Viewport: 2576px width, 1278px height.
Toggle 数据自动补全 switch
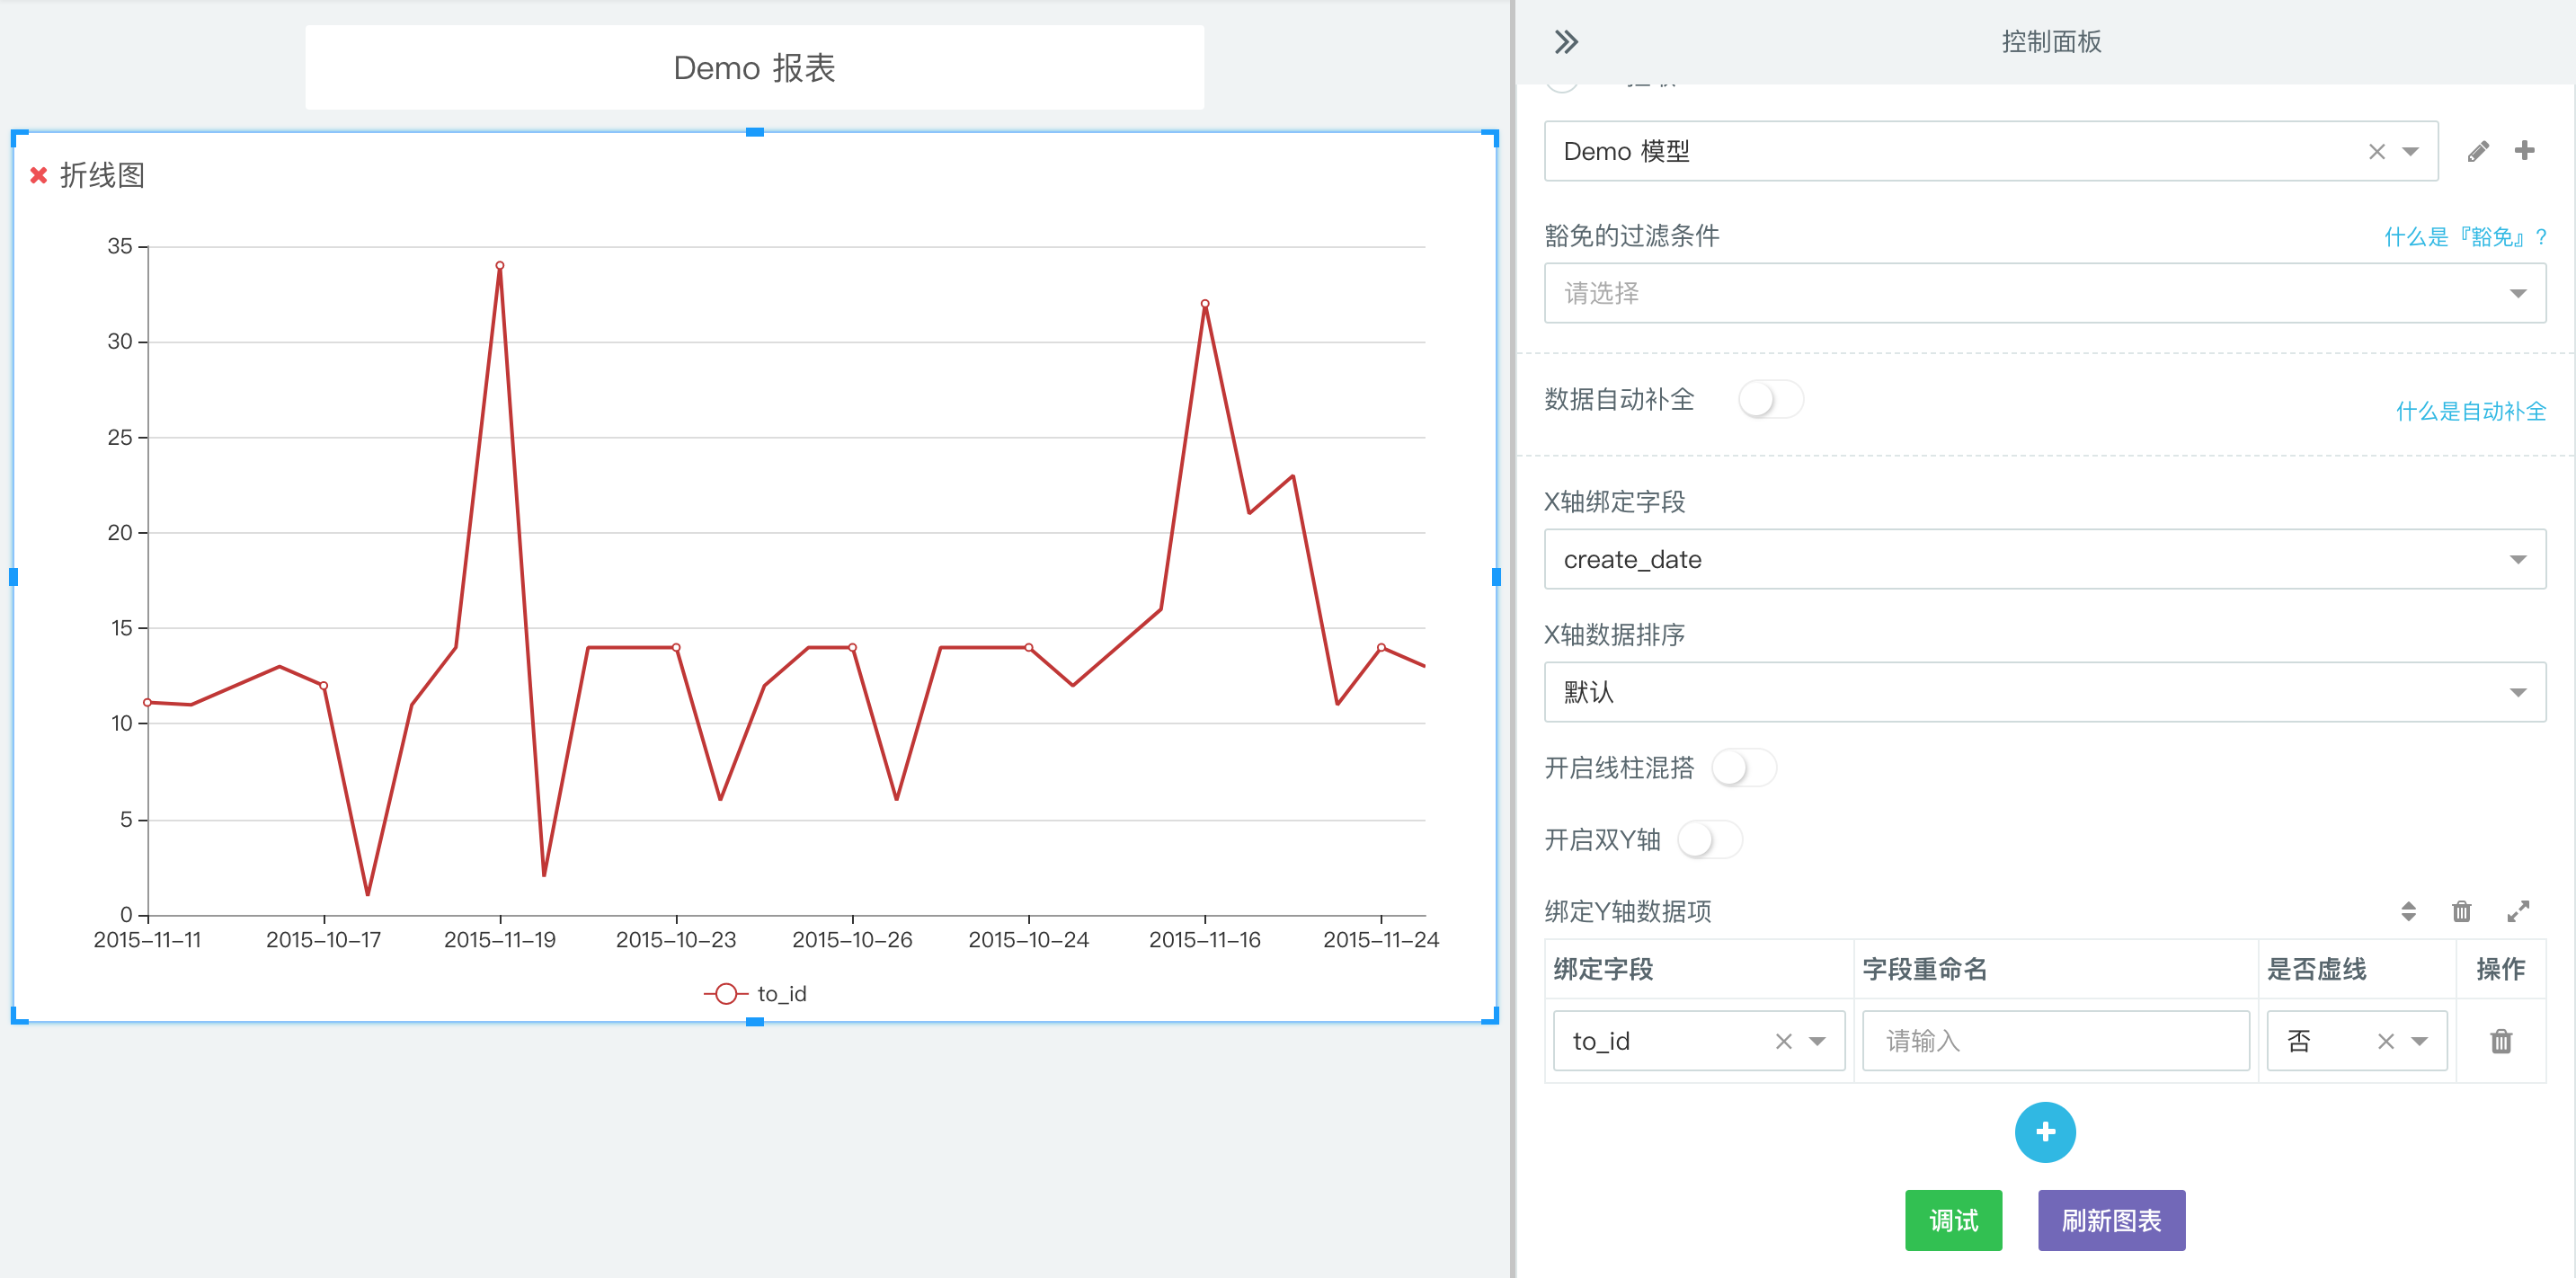[1769, 399]
